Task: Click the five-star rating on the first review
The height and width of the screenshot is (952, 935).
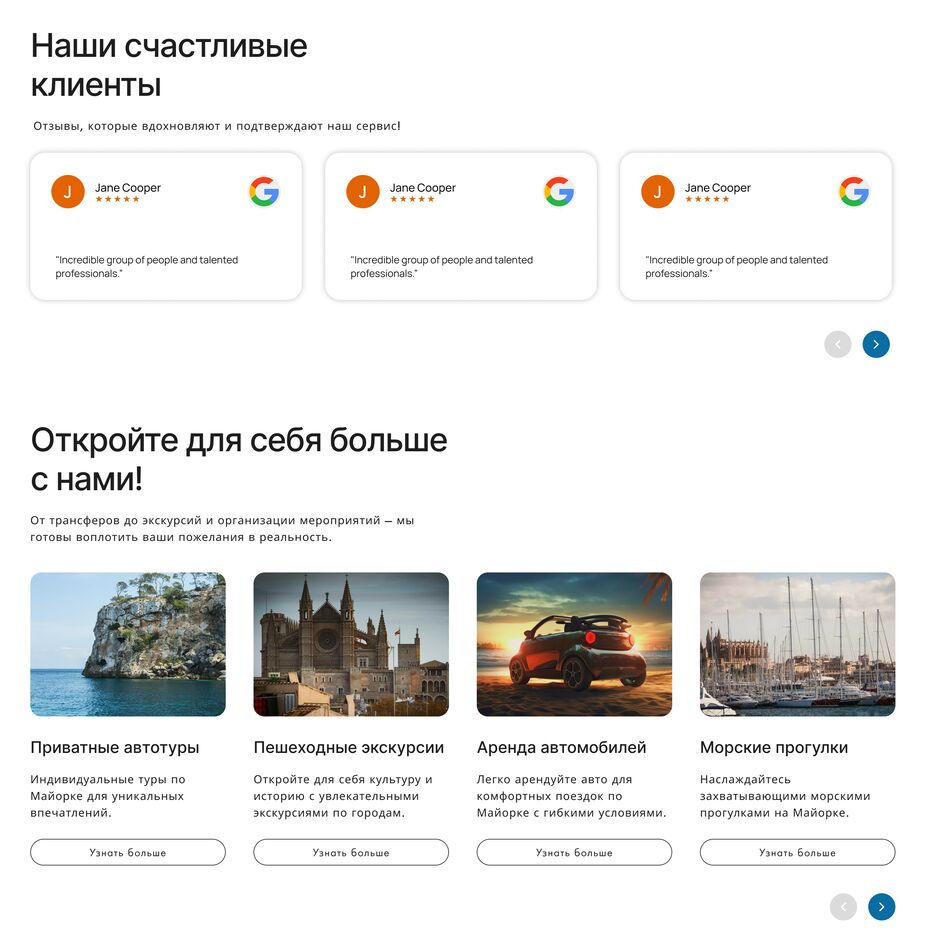Action: 119,199
